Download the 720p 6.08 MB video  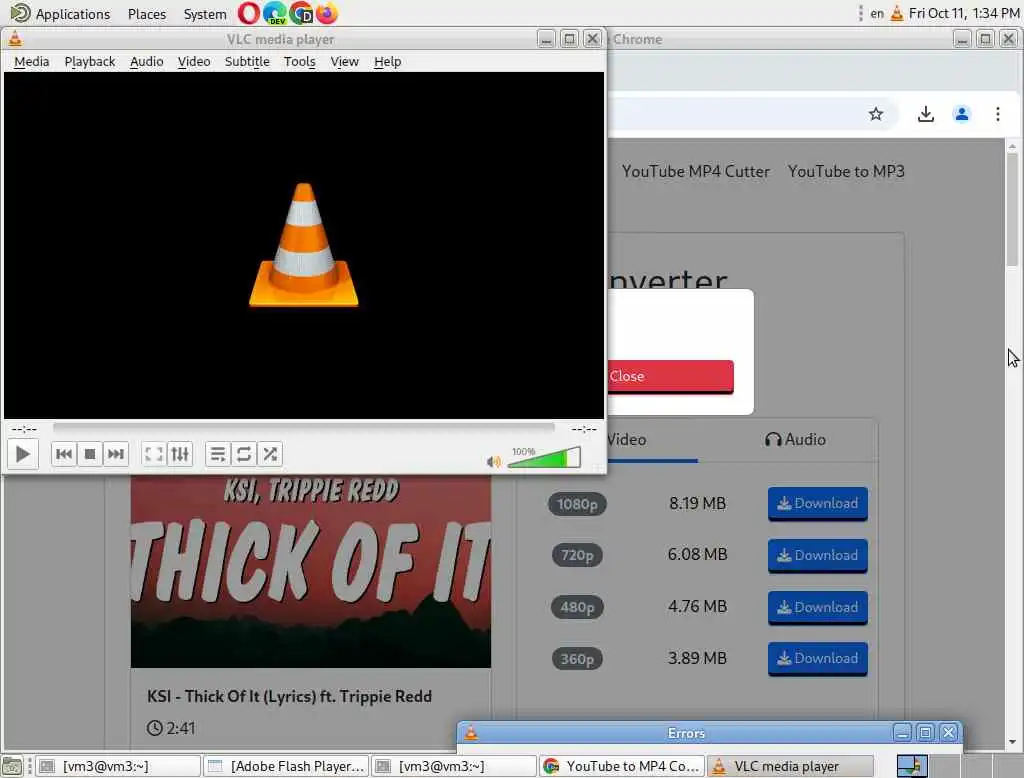pyautogui.click(x=818, y=555)
